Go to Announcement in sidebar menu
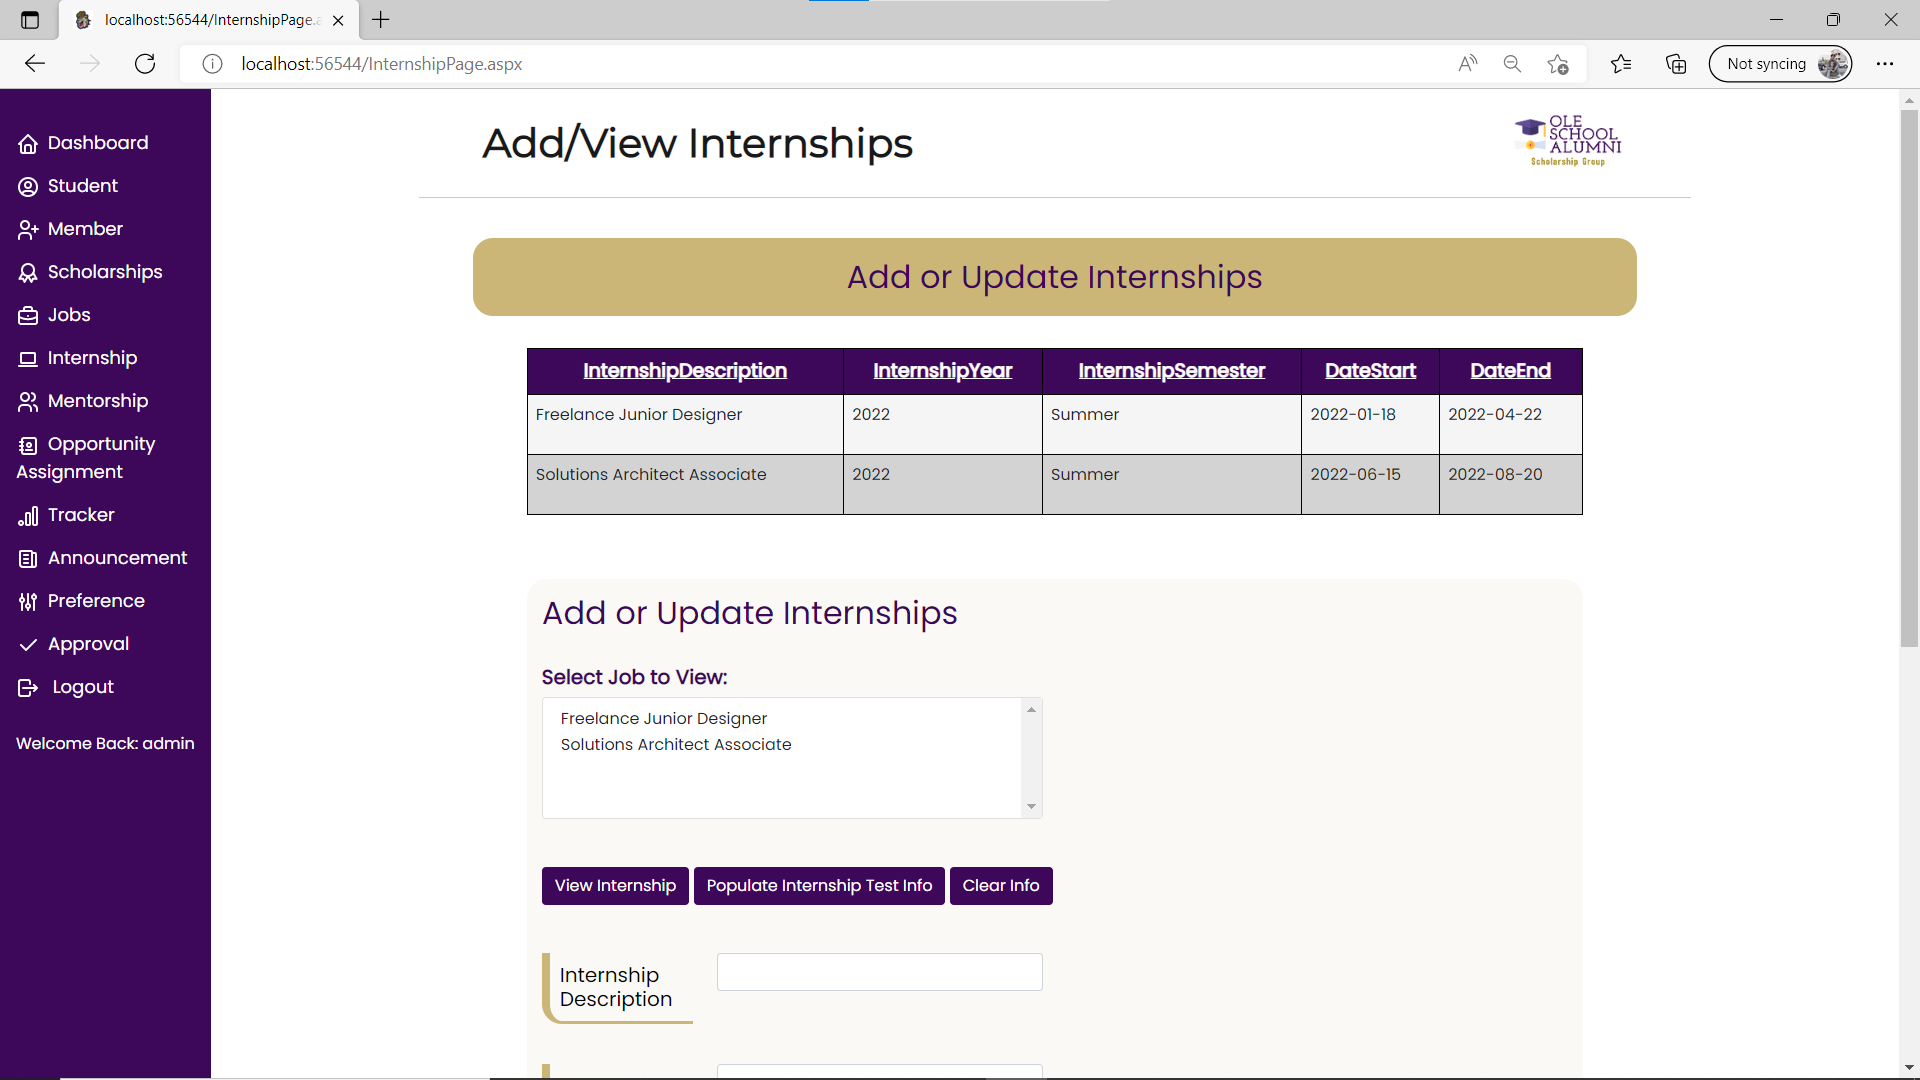The image size is (1920, 1080). (x=117, y=558)
